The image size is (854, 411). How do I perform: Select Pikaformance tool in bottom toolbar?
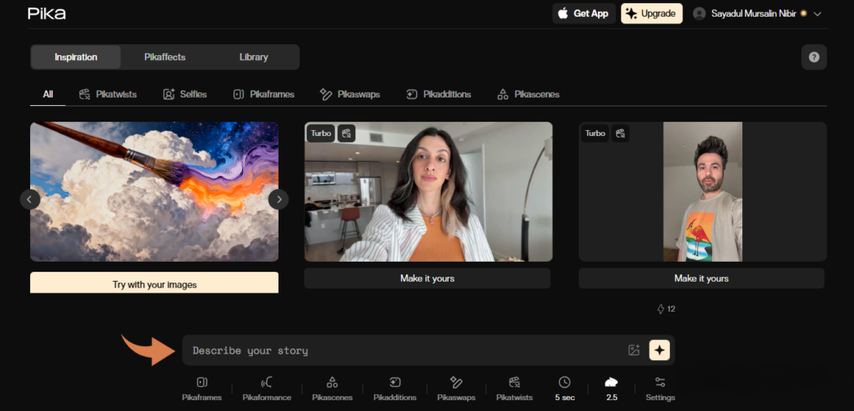(266, 388)
